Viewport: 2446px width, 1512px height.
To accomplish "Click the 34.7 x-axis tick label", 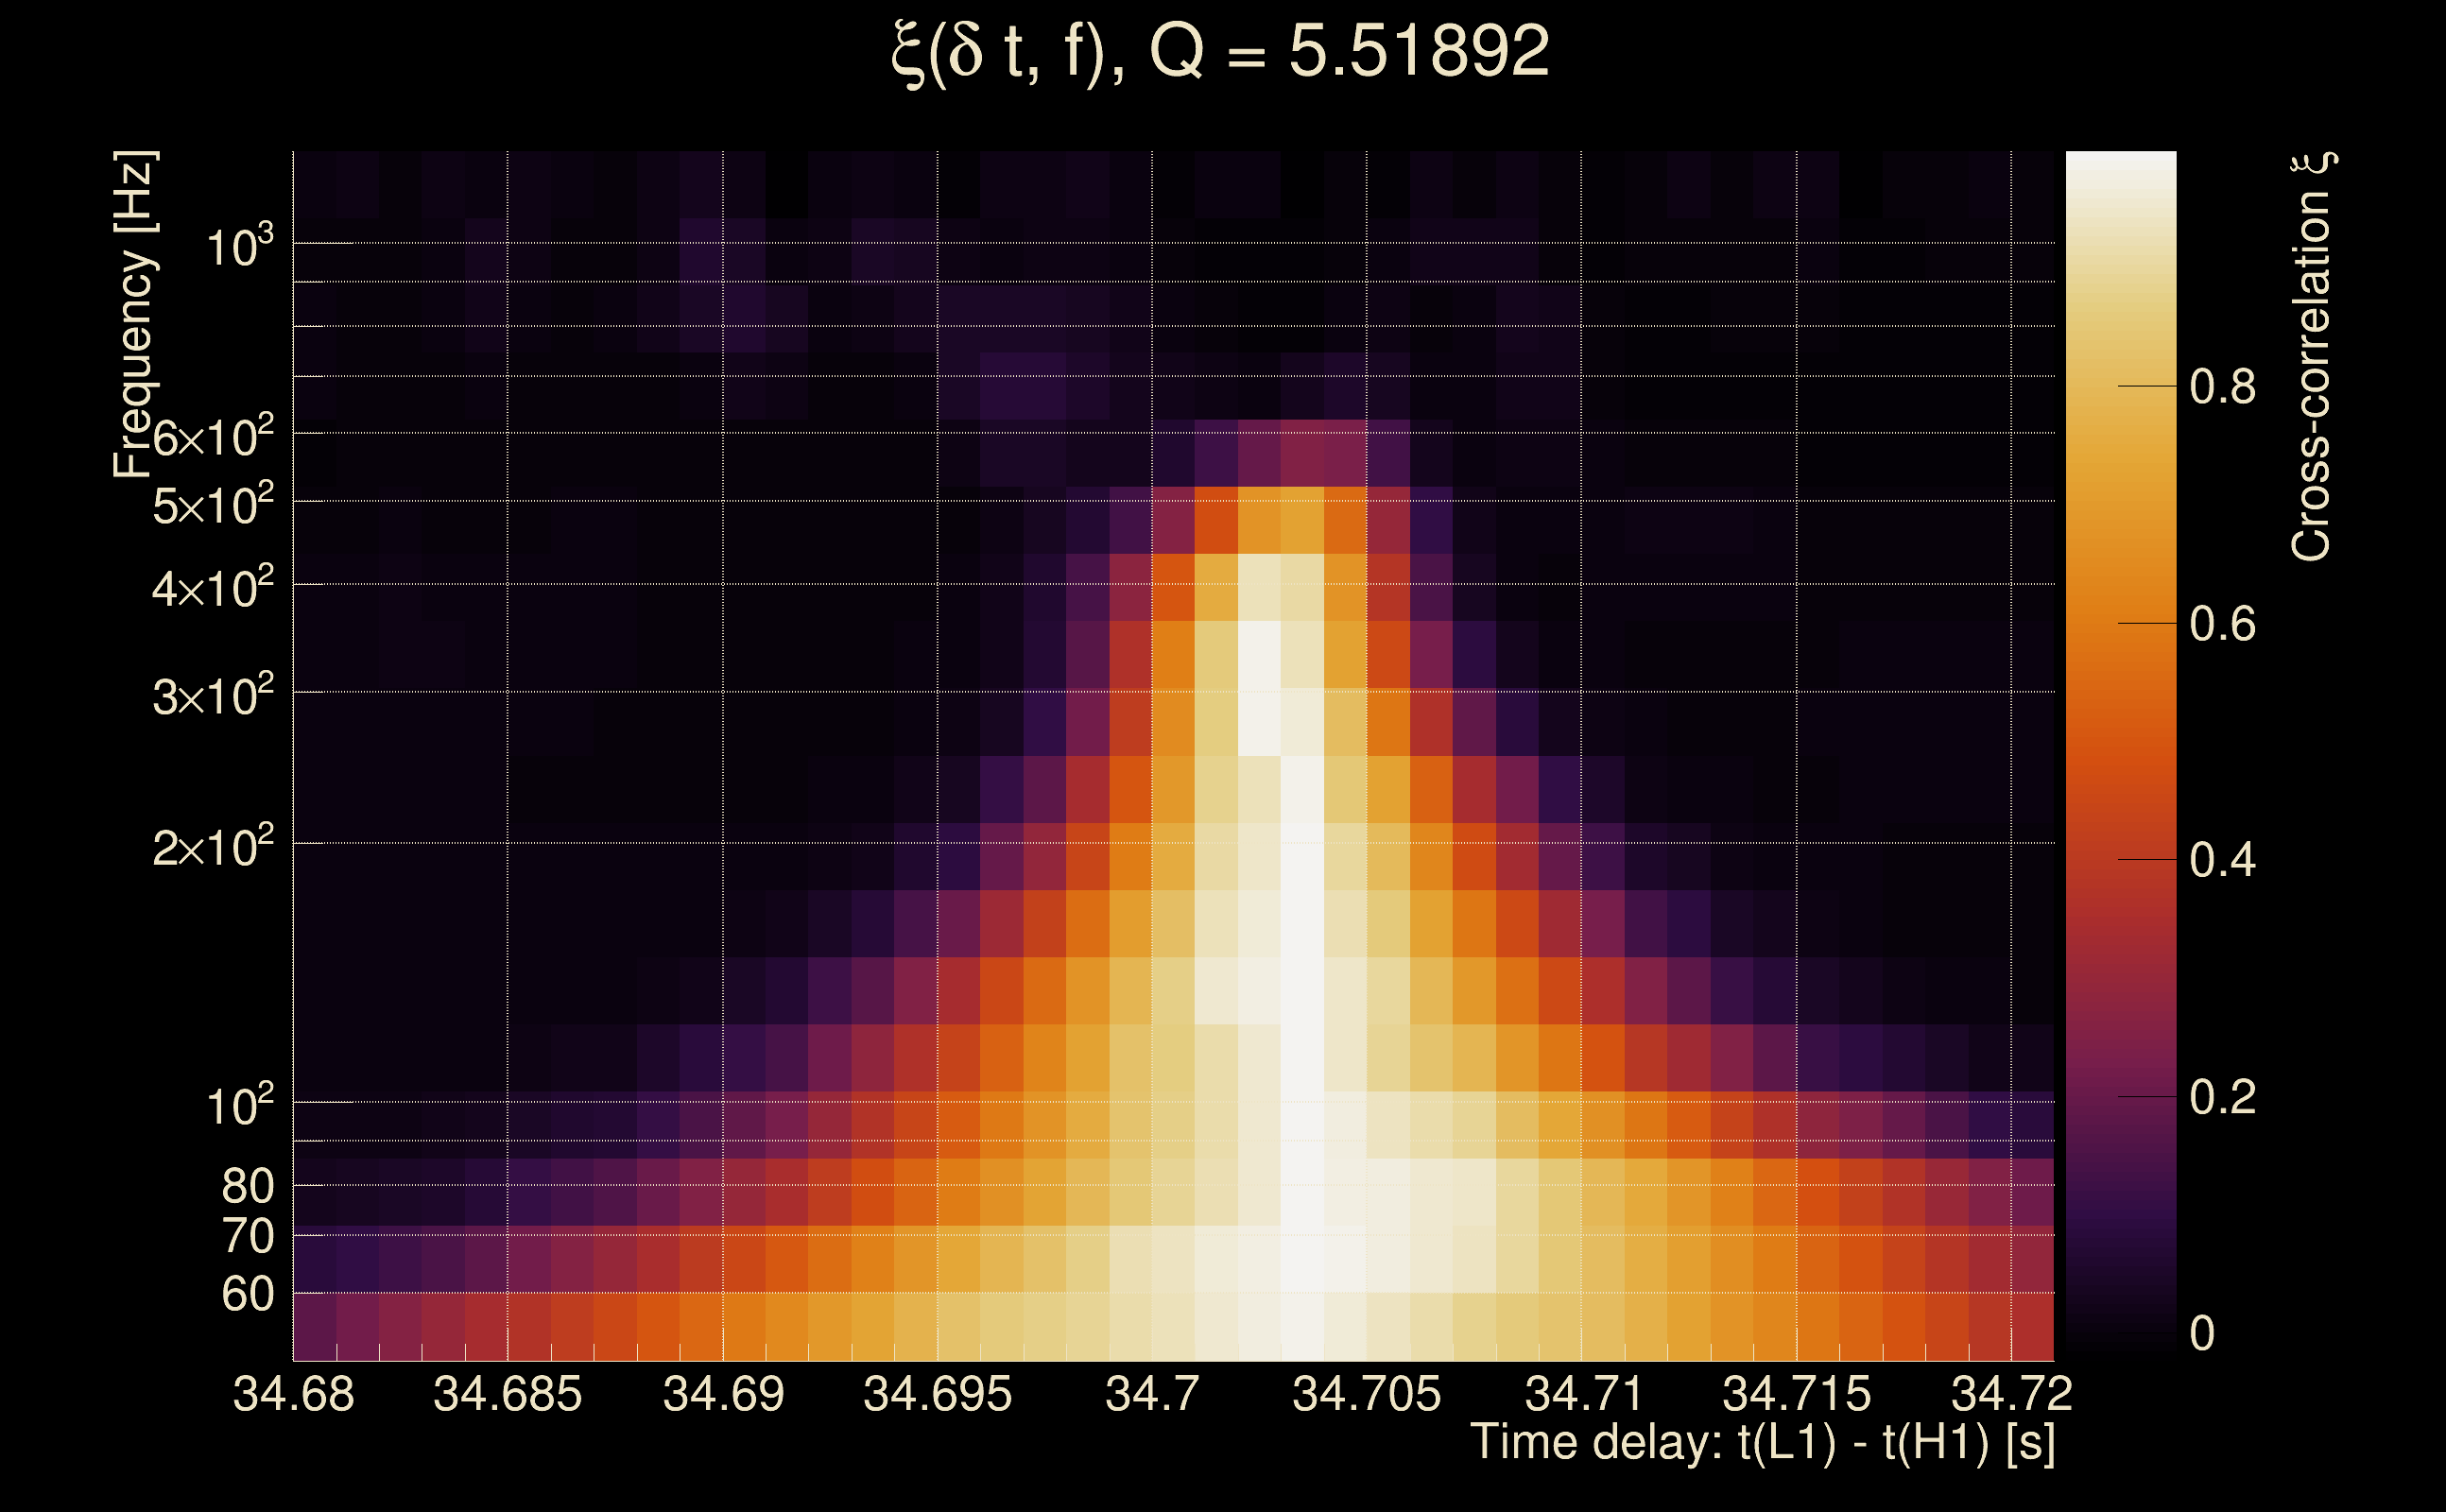I will pos(1151,1394).
